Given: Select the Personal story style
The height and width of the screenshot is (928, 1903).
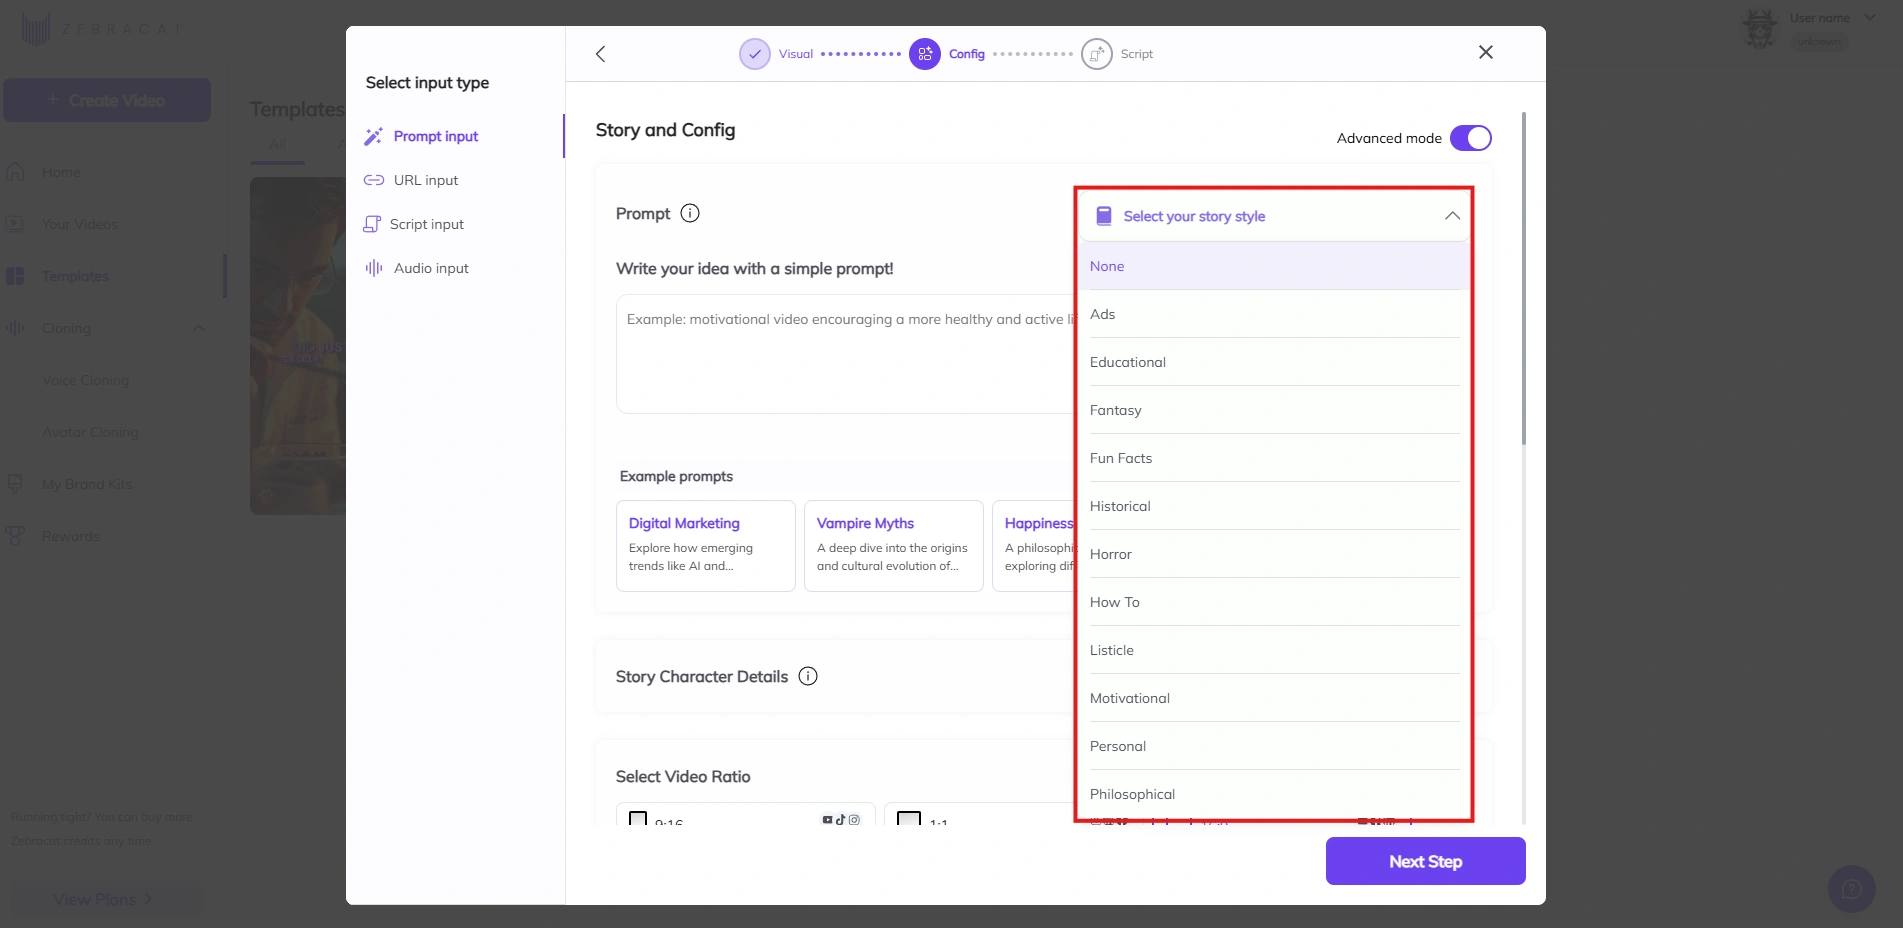Looking at the screenshot, I should [1274, 746].
